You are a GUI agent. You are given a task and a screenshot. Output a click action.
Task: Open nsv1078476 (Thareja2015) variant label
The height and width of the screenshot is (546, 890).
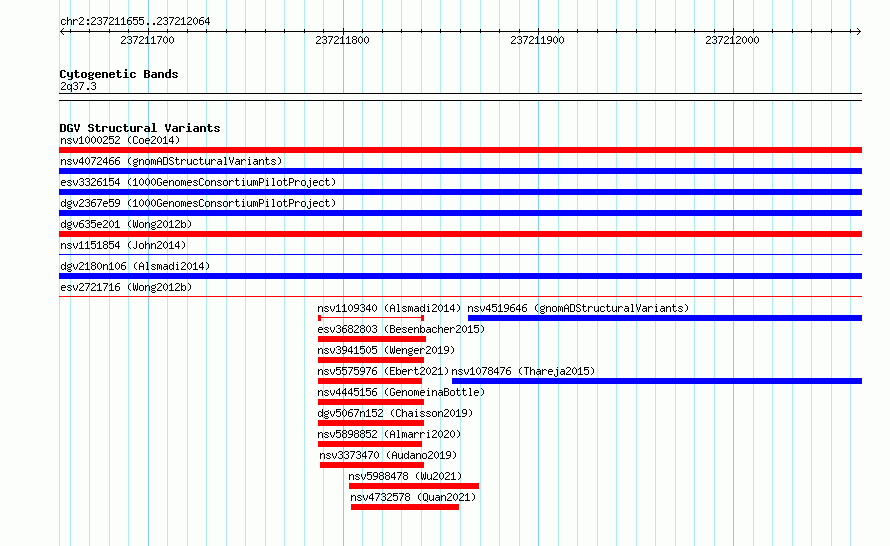(523, 371)
